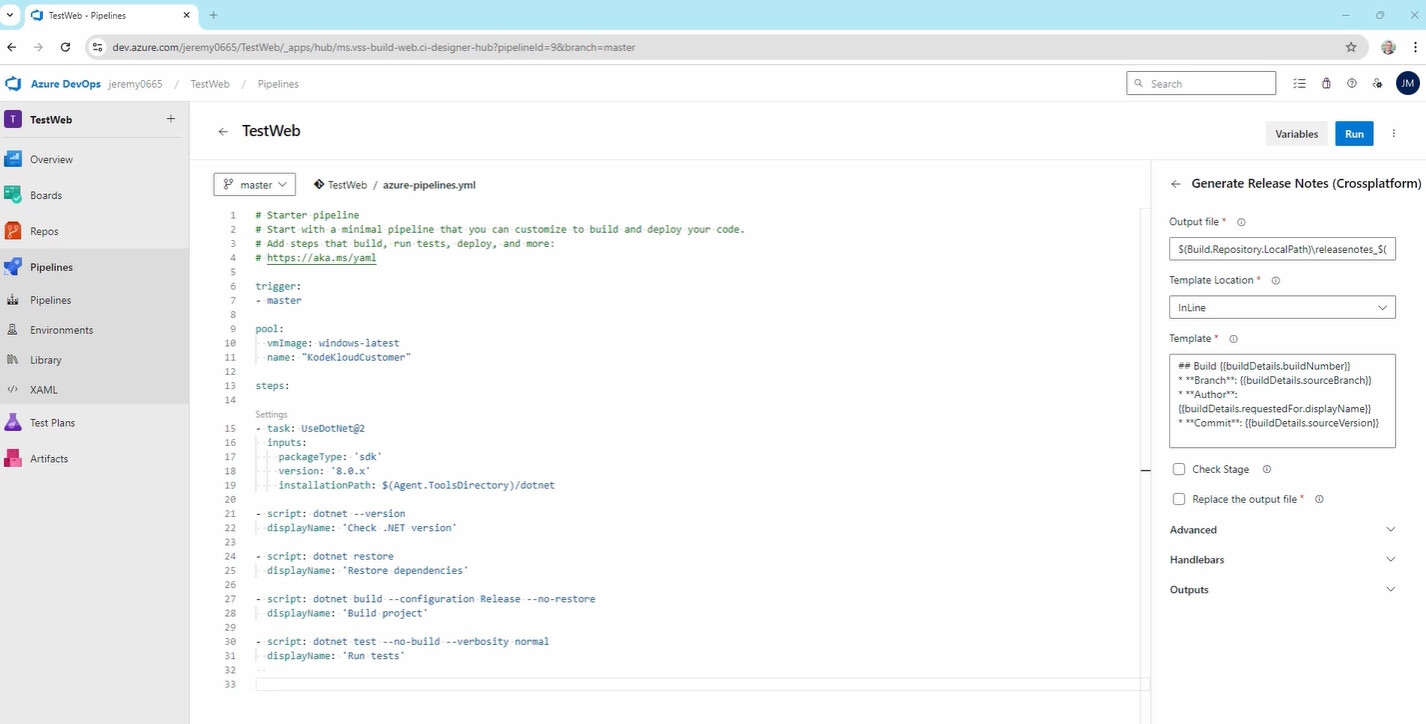Image resolution: width=1426 pixels, height=724 pixels.
Task: Click the Output file input field
Action: tap(1282, 249)
